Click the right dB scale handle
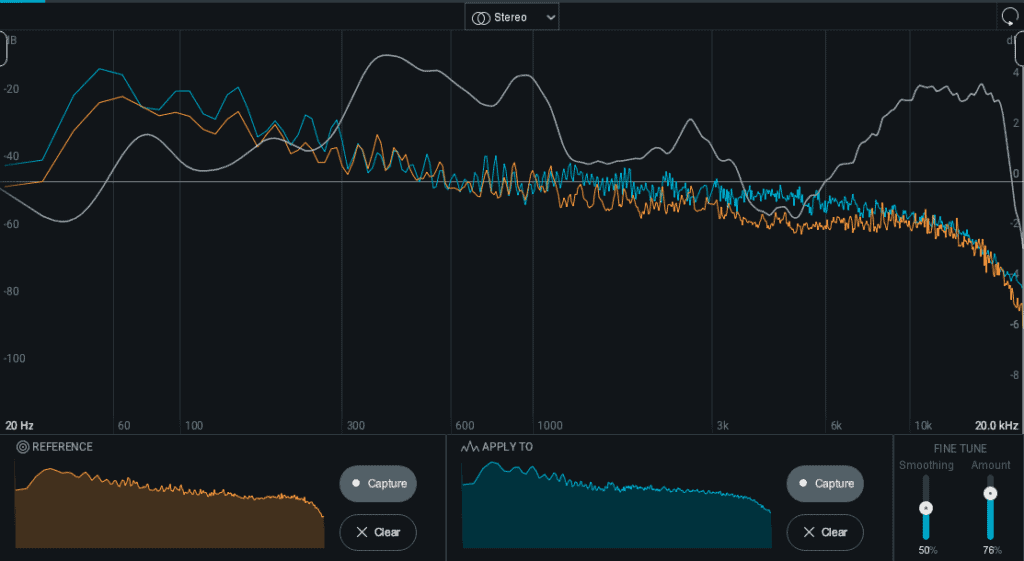The width and height of the screenshot is (1024, 561). point(1019,48)
